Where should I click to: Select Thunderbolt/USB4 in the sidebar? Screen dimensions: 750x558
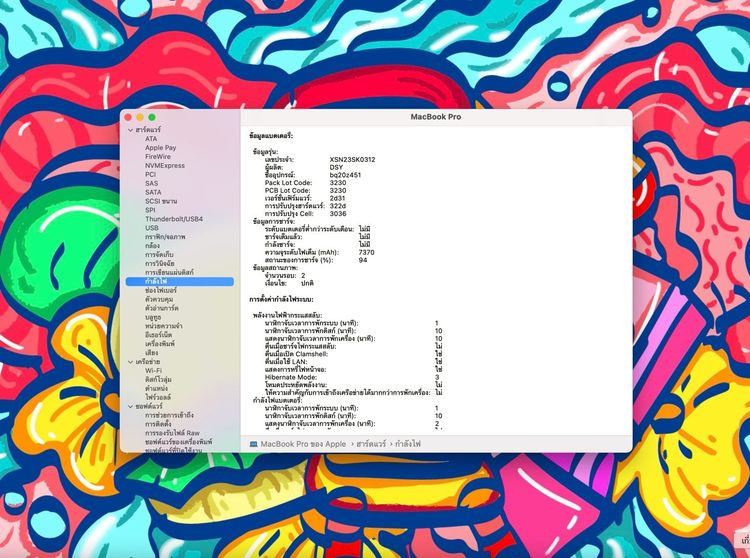(x=173, y=219)
